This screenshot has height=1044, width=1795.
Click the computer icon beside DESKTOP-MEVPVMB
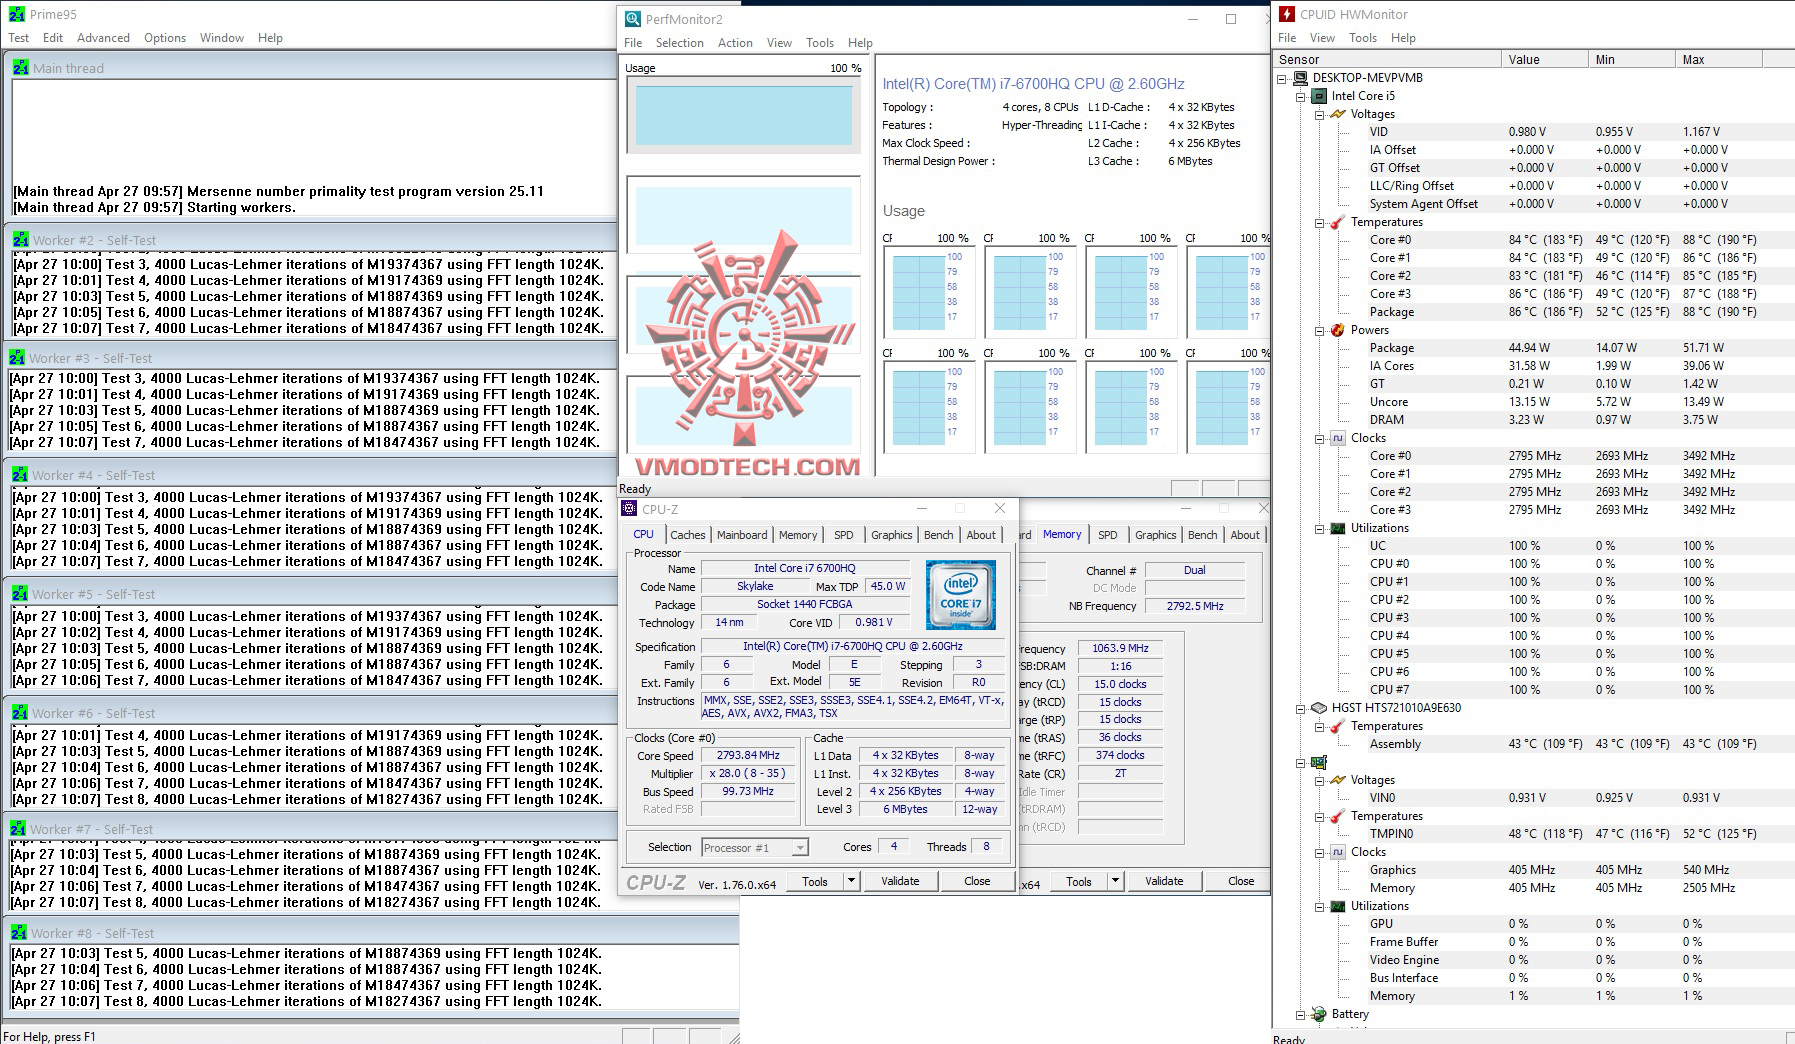pyautogui.click(x=1301, y=78)
